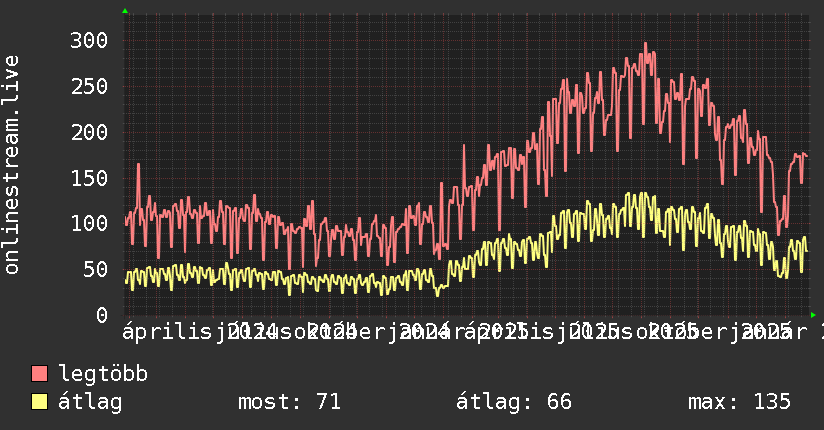The width and height of the screenshot is (824, 430).
Task: Click the green arrow ending x-axis
Action: pos(813,315)
